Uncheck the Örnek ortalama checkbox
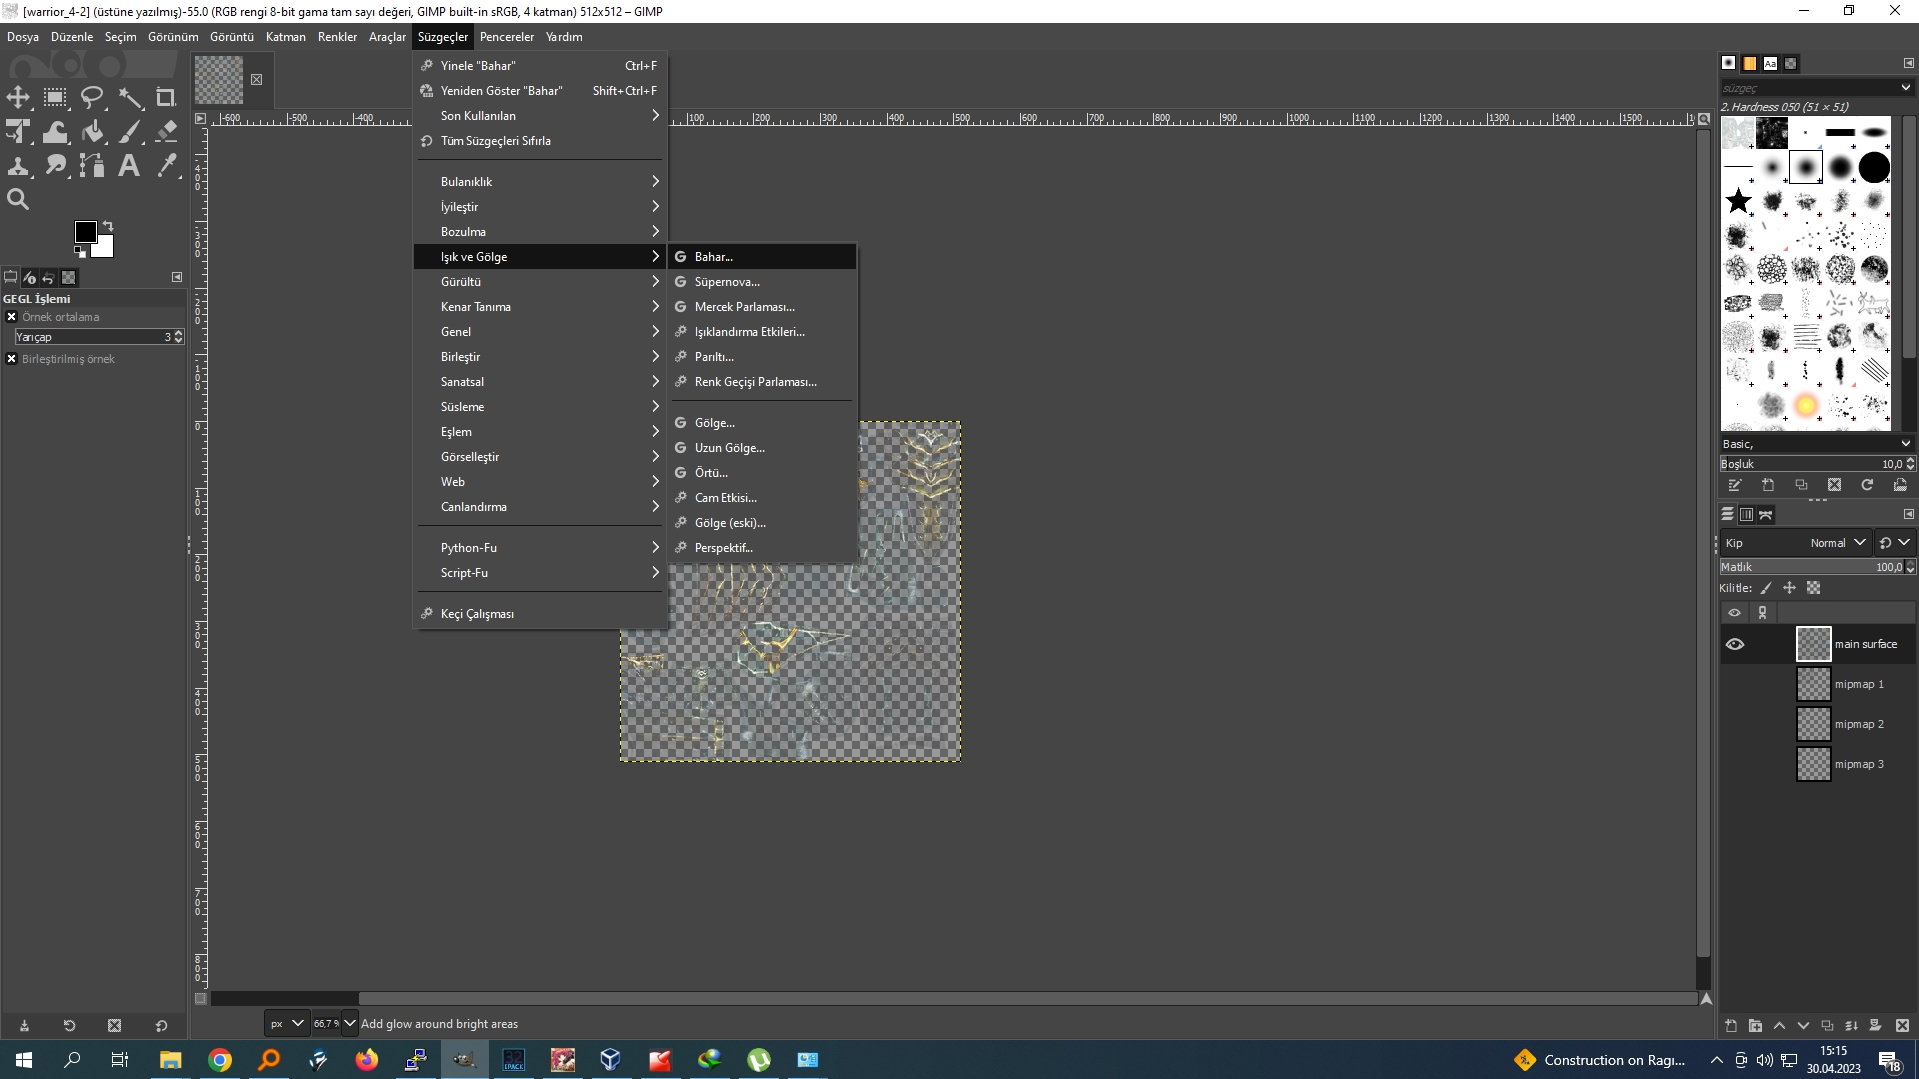Viewport: 1919px width, 1079px height. pyautogui.click(x=12, y=316)
